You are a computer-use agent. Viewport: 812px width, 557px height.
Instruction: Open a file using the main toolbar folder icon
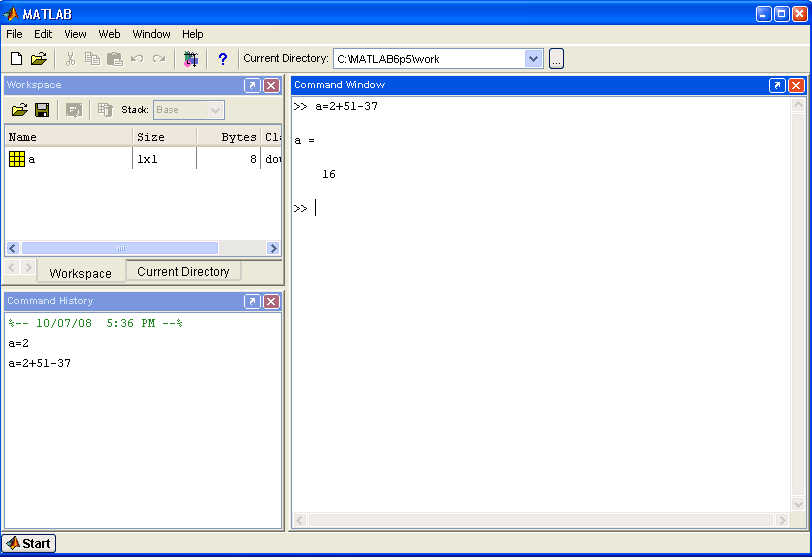tap(39, 59)
